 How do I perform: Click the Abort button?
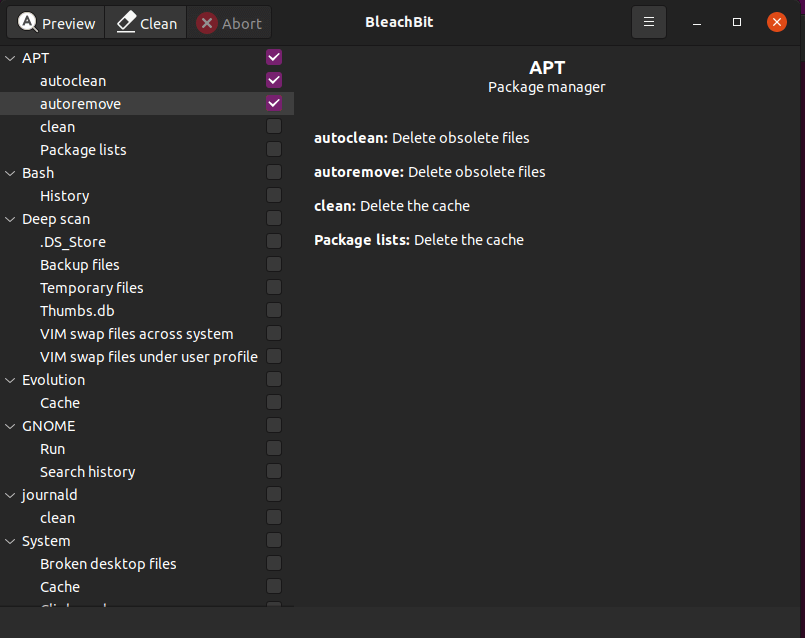[229, 22]
